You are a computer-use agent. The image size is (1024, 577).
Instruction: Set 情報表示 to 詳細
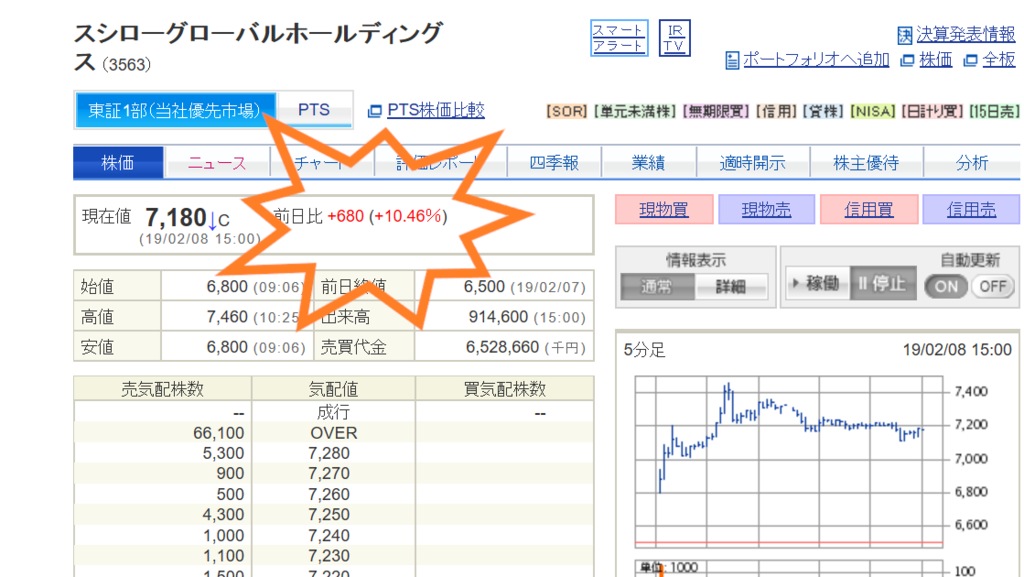731,287
